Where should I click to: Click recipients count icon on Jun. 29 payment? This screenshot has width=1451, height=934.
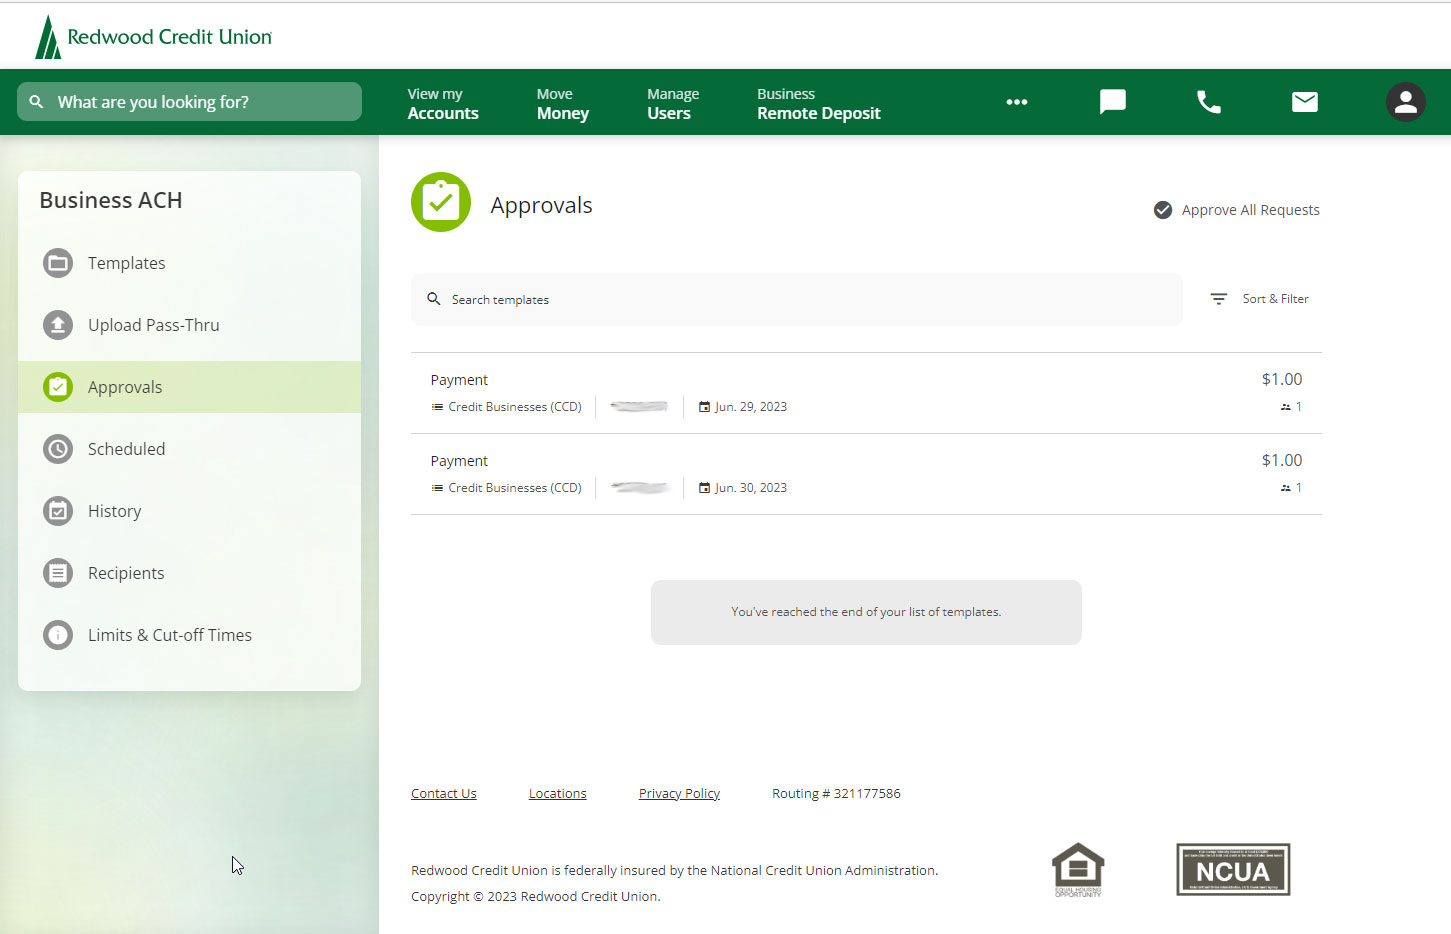coord(1286,407)
